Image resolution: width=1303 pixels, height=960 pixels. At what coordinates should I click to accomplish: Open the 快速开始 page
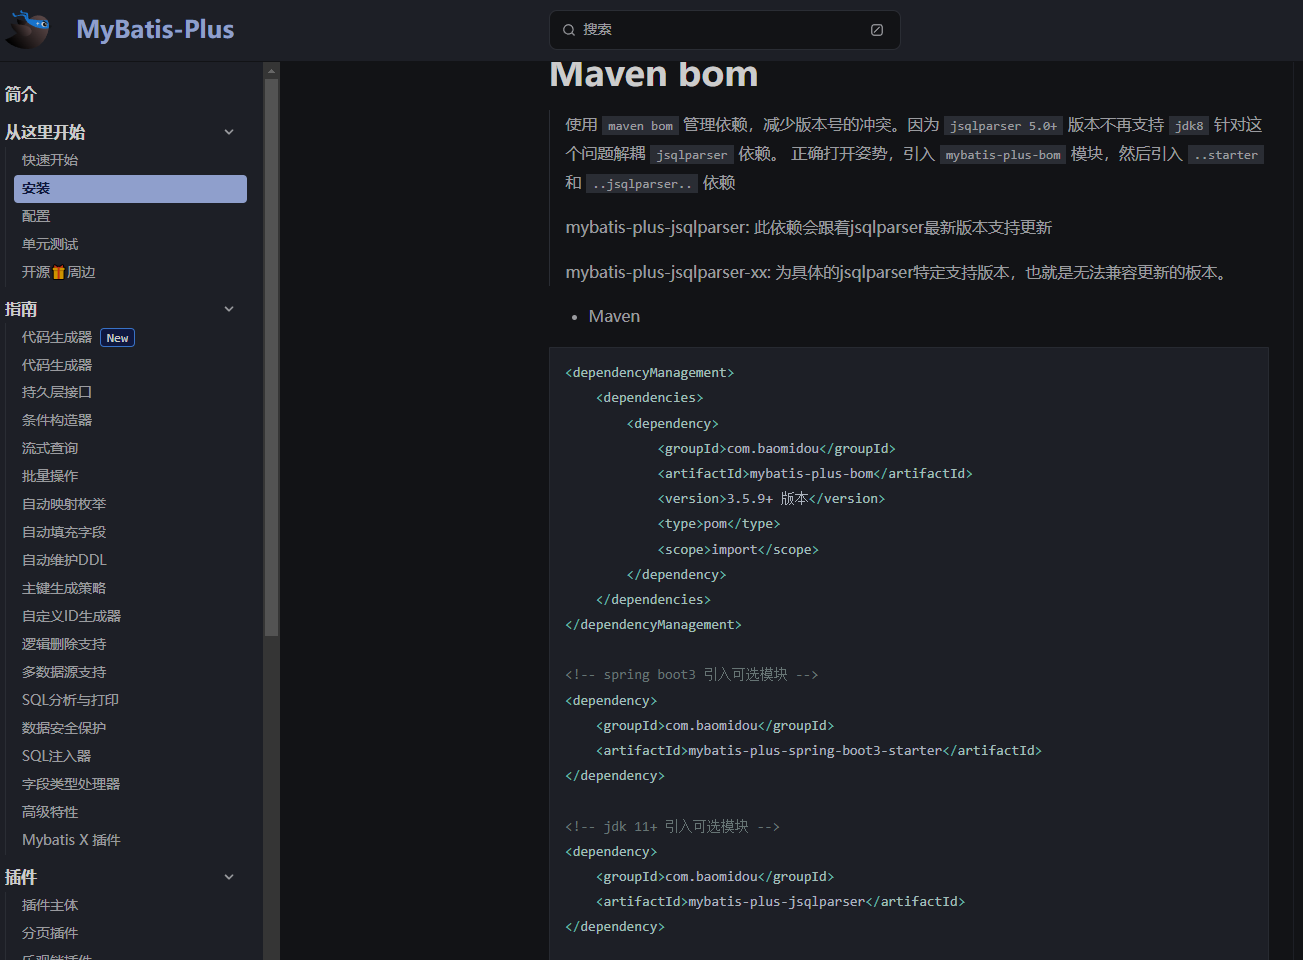[50, 160]
